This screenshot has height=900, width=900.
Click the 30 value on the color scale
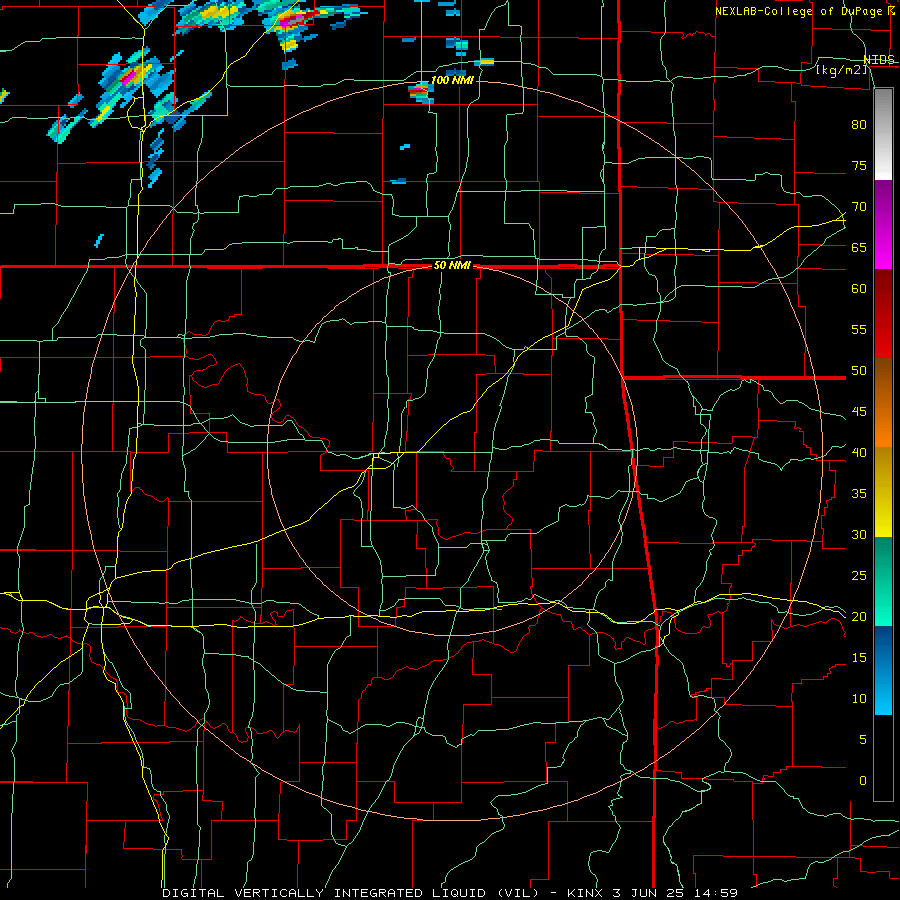[x=859, y=534]
